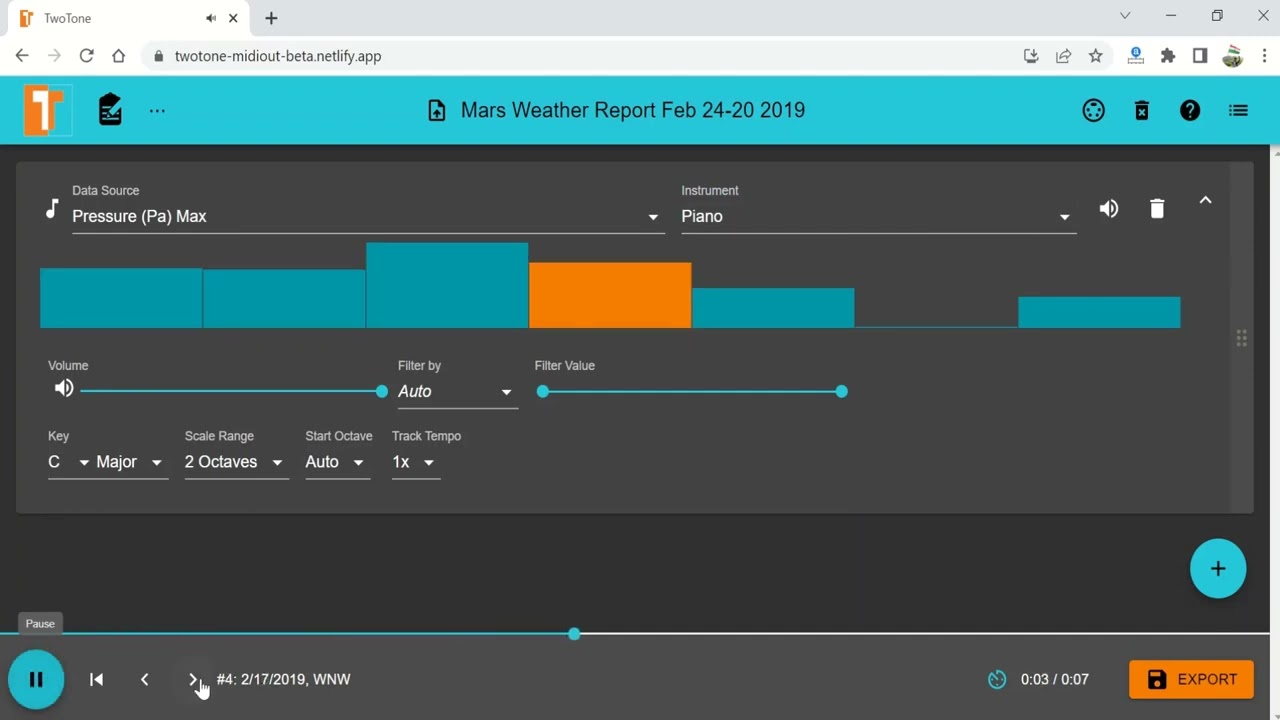Mute the Piano track speaker icon
1280x720 pixels.
point(1109,208)
